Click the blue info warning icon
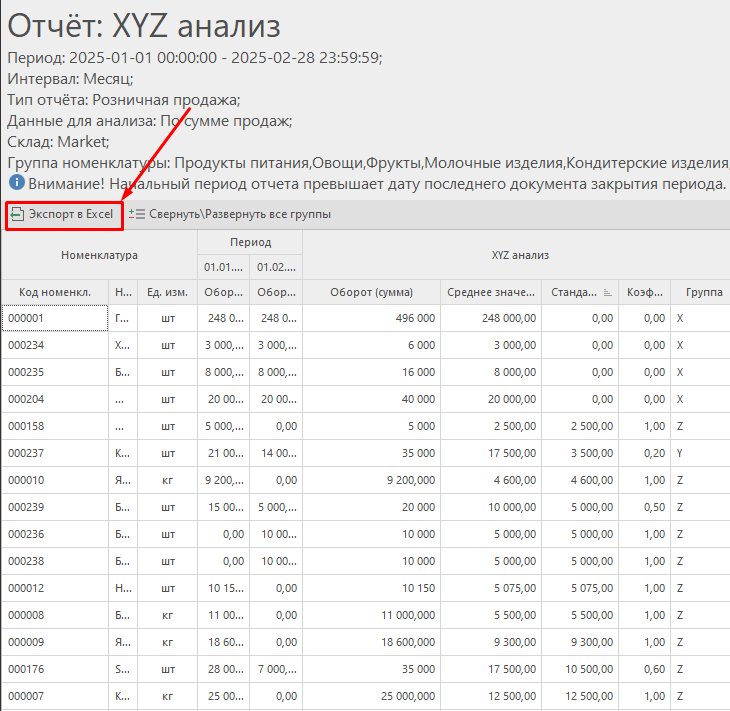 point(16,184)
